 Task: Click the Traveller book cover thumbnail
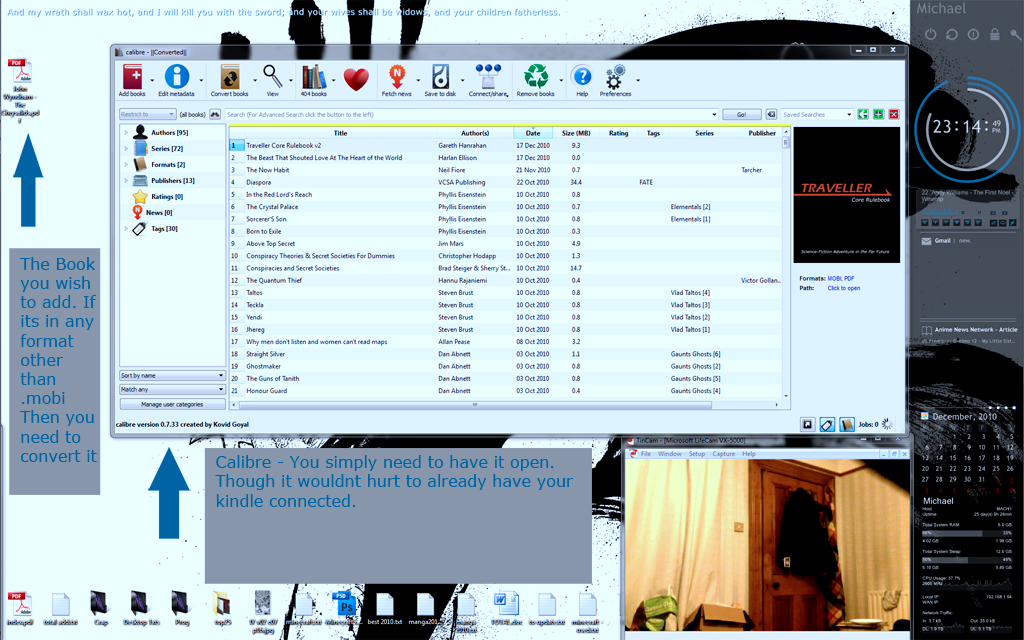846,195
